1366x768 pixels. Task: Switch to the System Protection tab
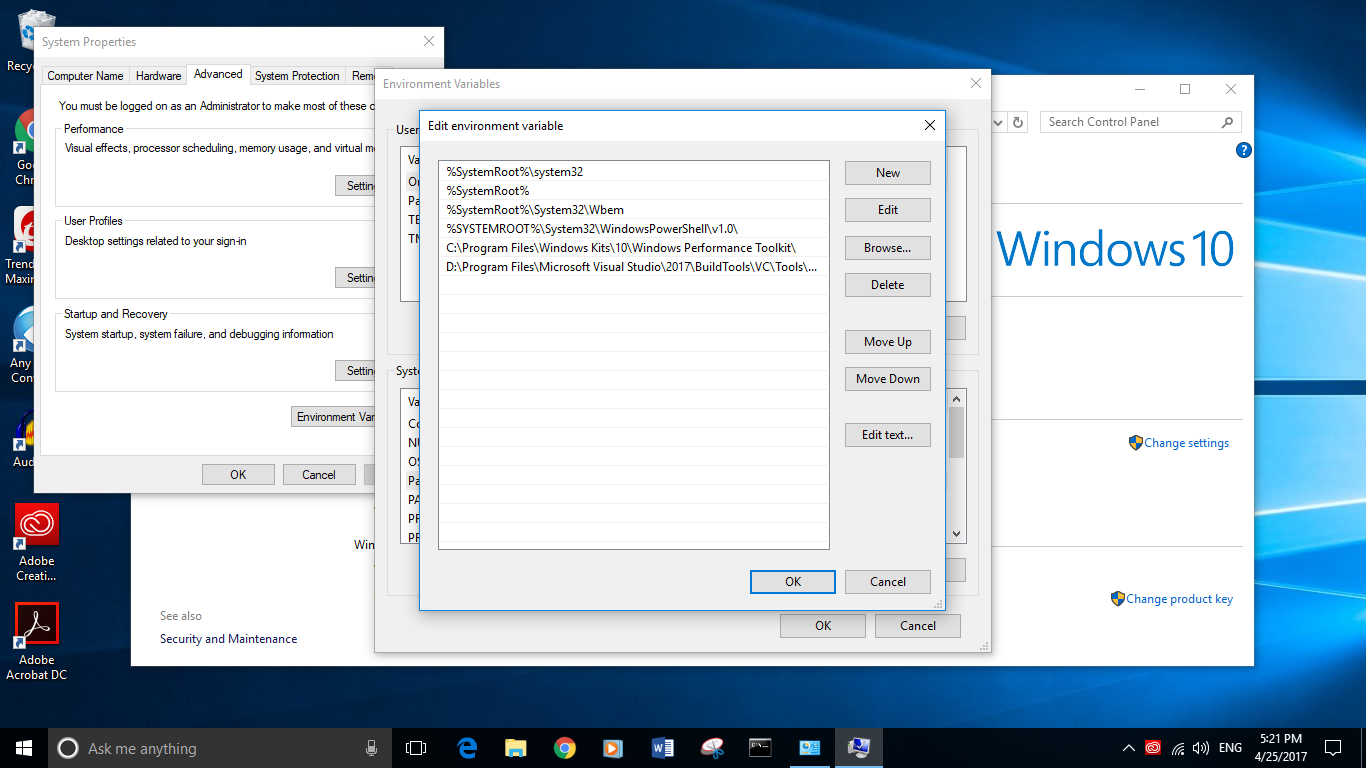pyautogui.click(x=296, y=75)
